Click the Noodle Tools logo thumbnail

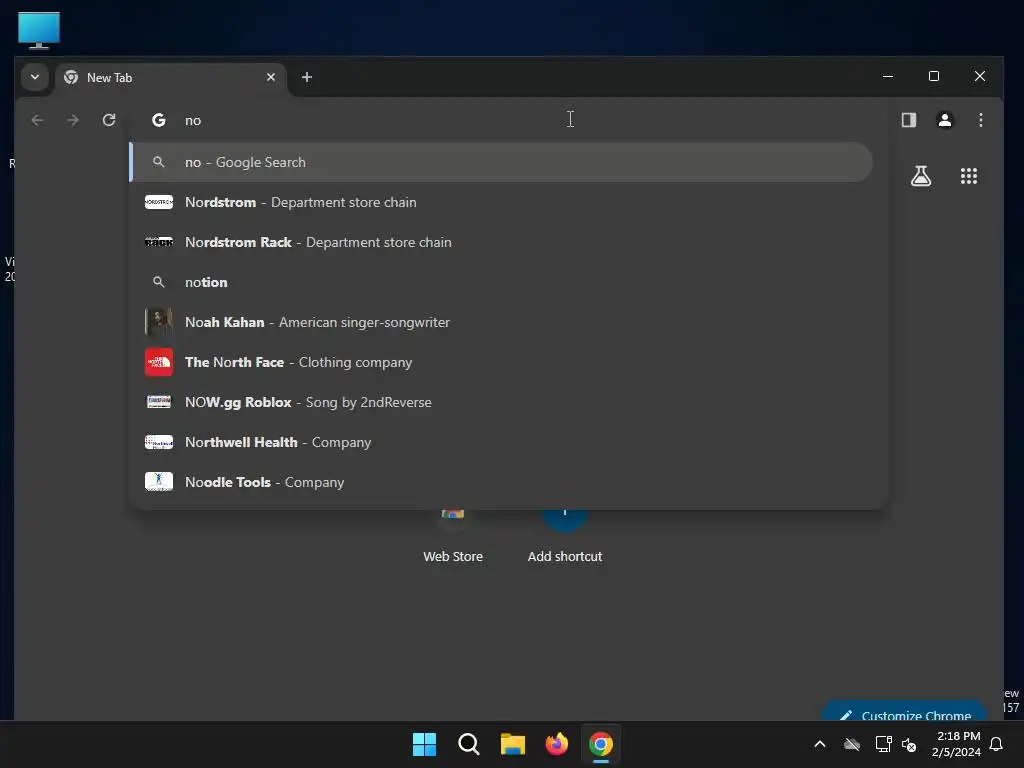(159, 482)
